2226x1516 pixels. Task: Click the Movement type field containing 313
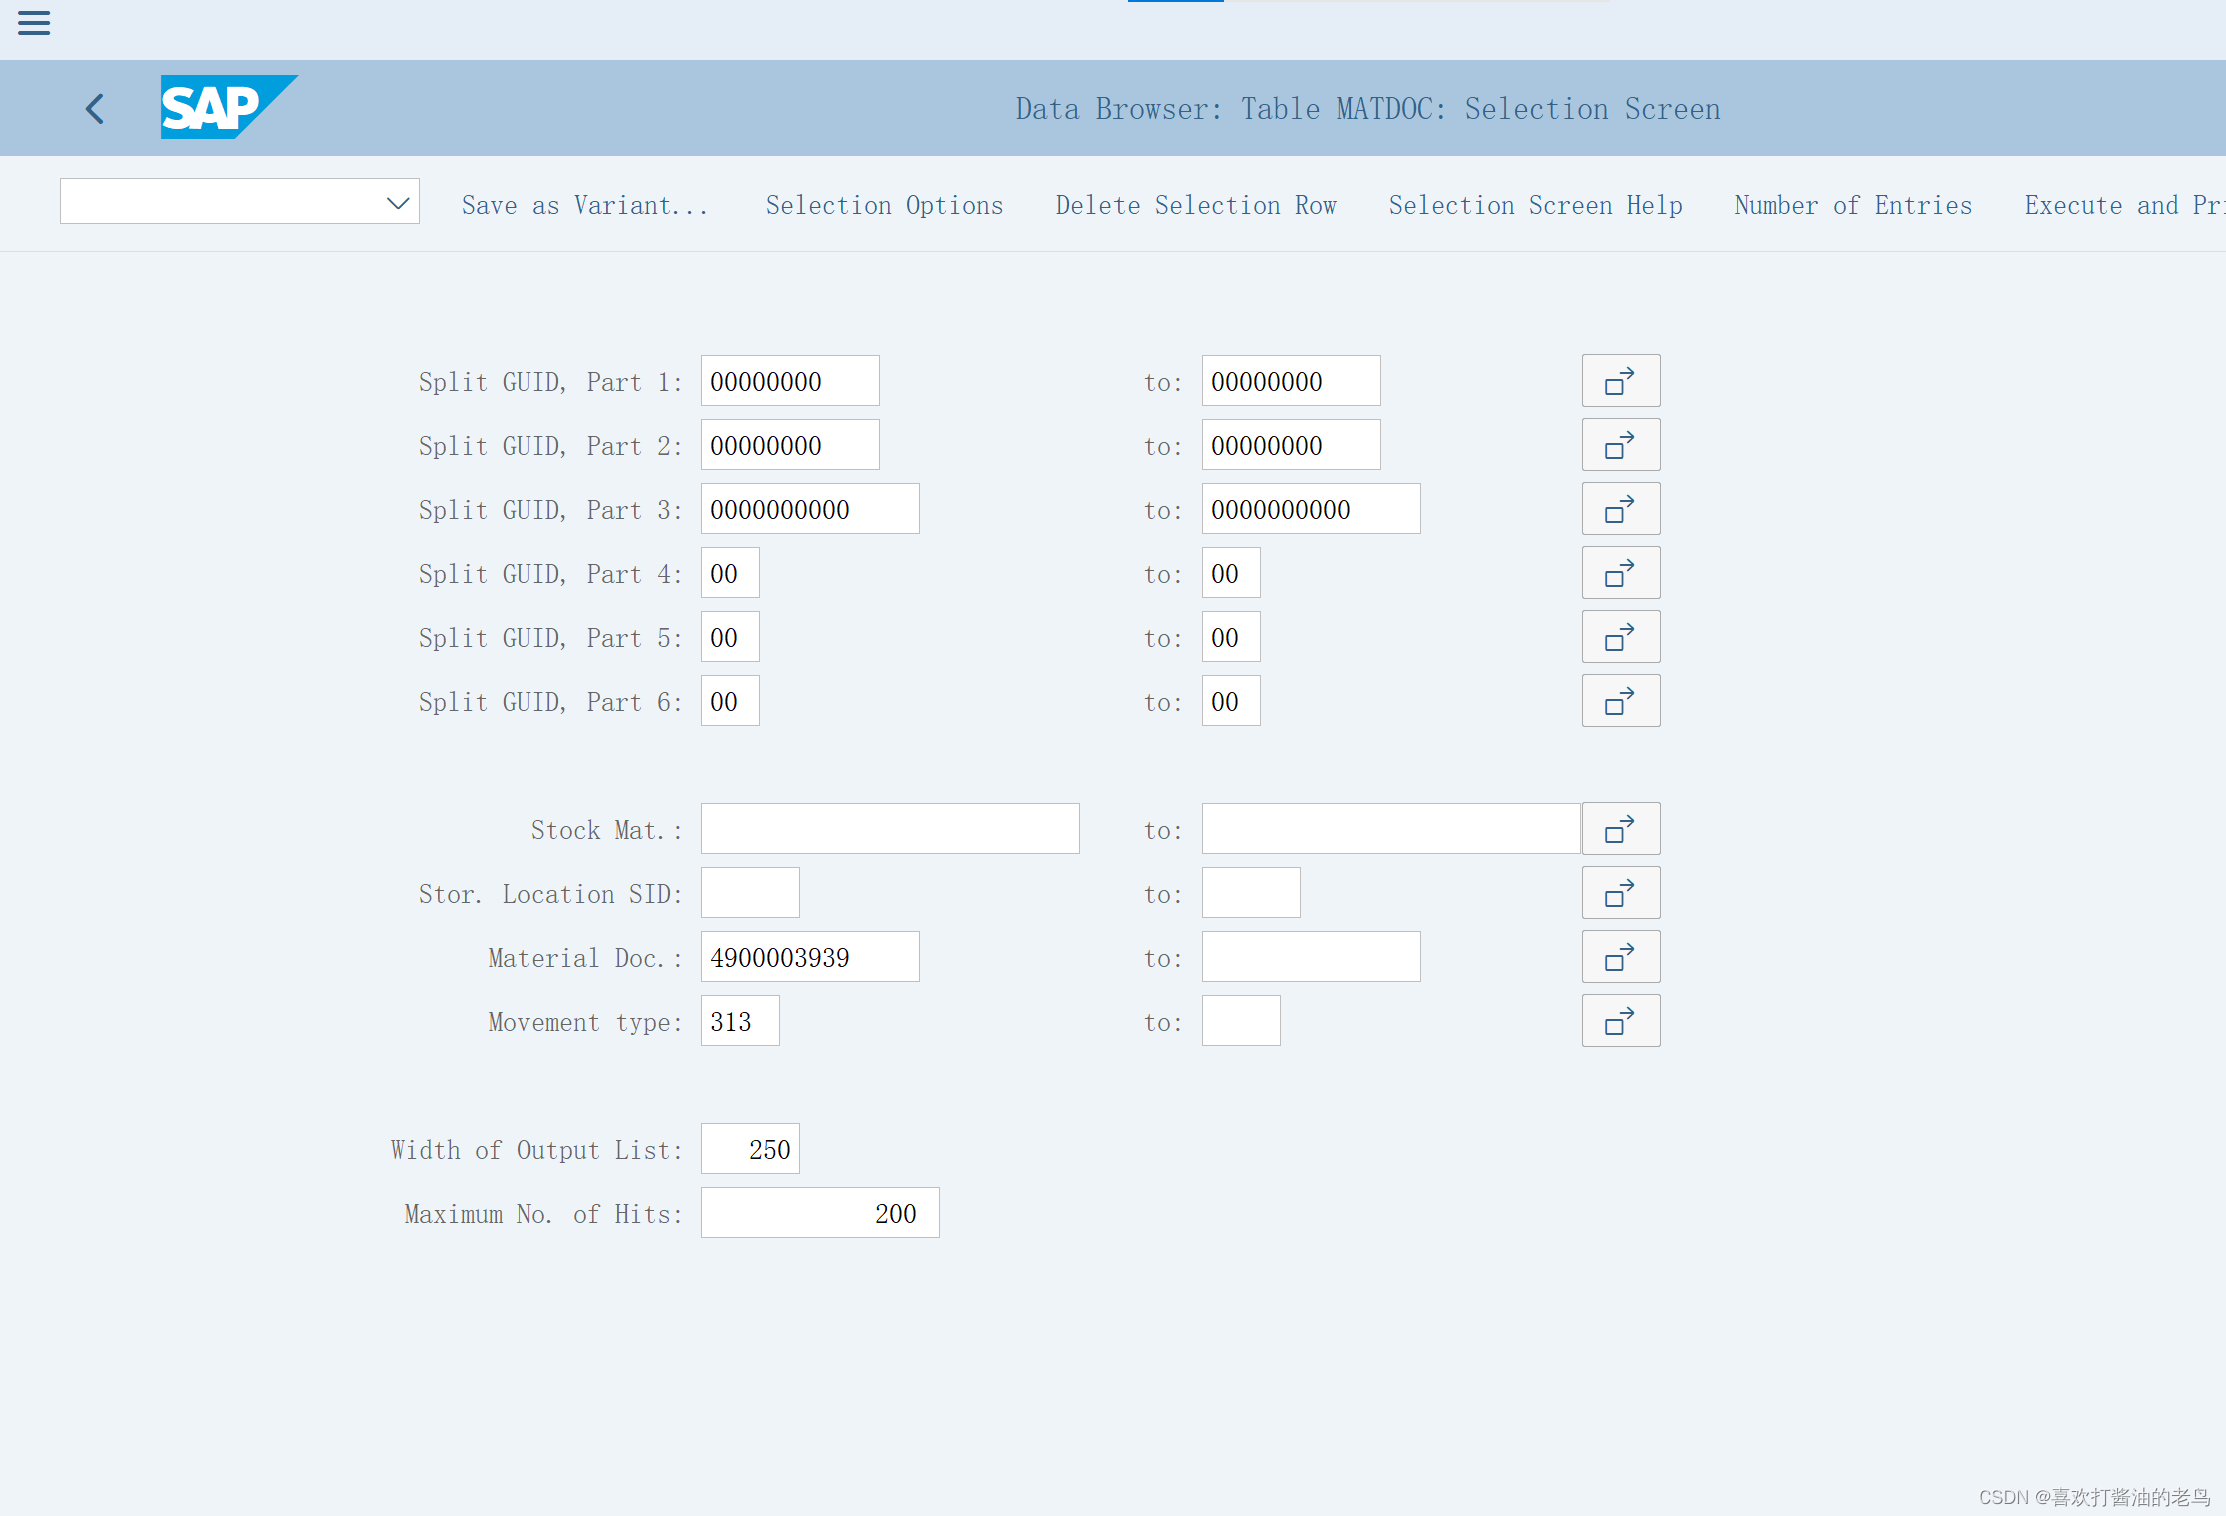(x=739, y=1021)
